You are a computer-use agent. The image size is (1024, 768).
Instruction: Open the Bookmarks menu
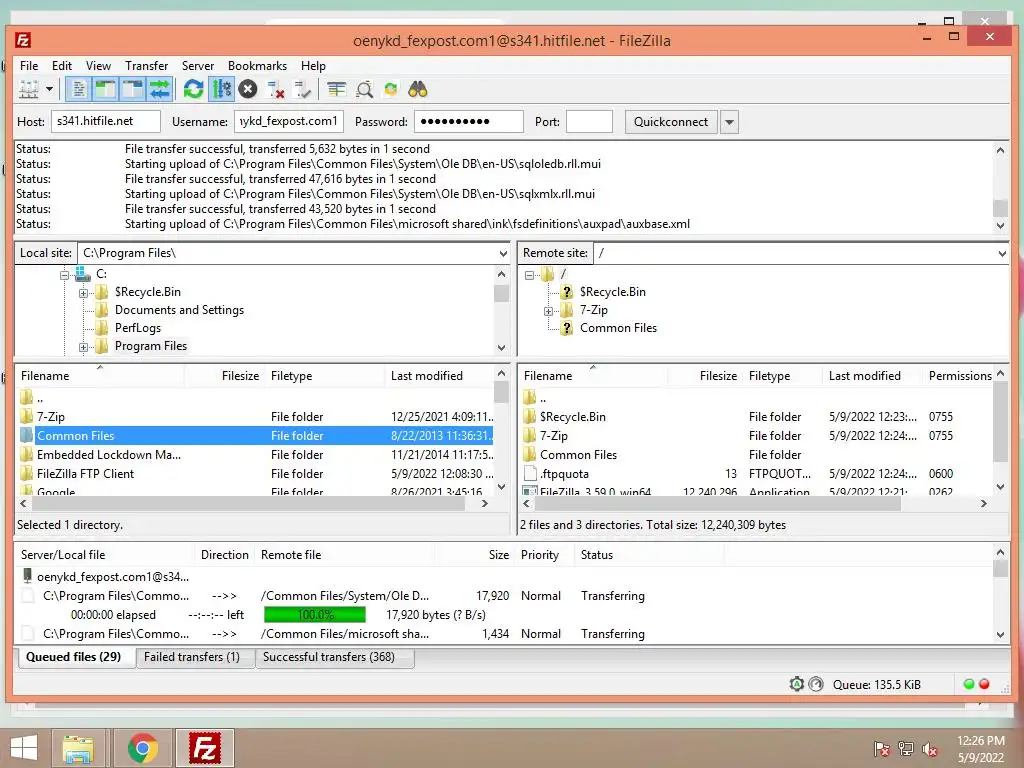pos(257,65)
